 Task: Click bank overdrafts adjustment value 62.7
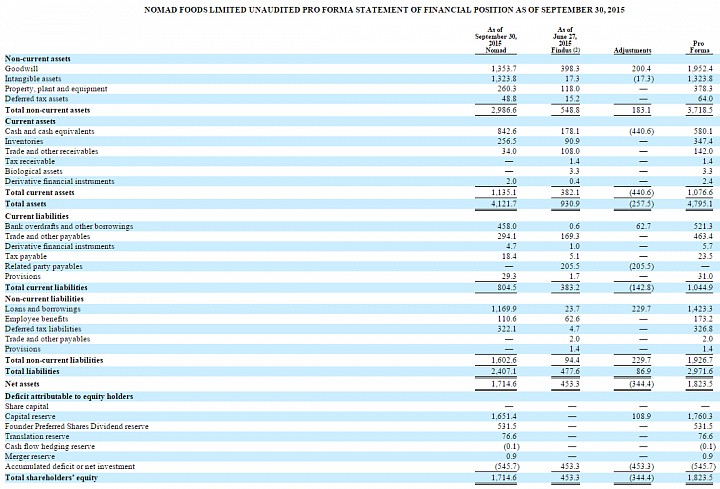tap(643, 226)
